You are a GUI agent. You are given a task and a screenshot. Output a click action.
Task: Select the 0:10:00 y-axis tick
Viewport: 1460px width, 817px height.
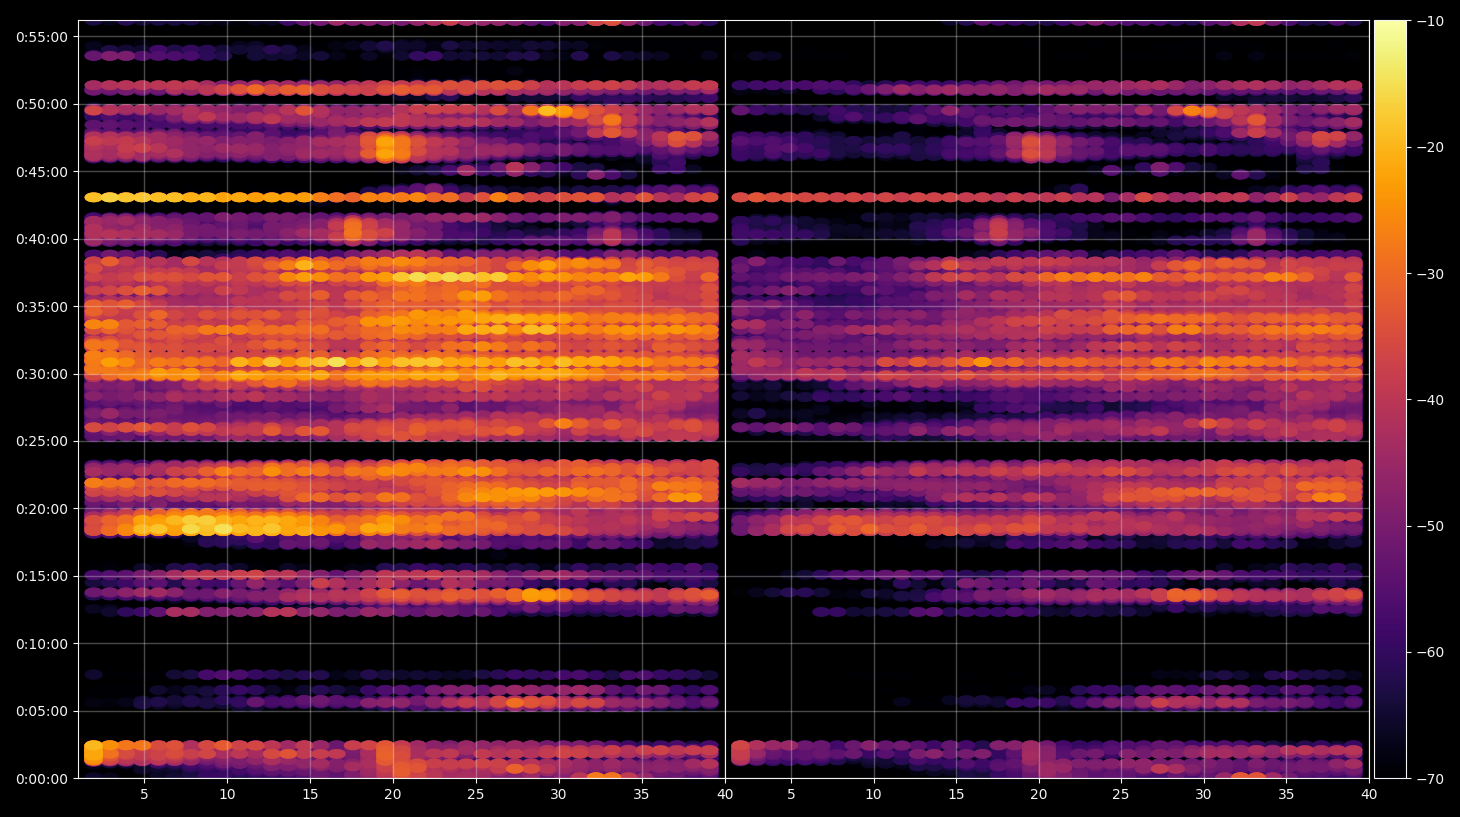point(42,644)
